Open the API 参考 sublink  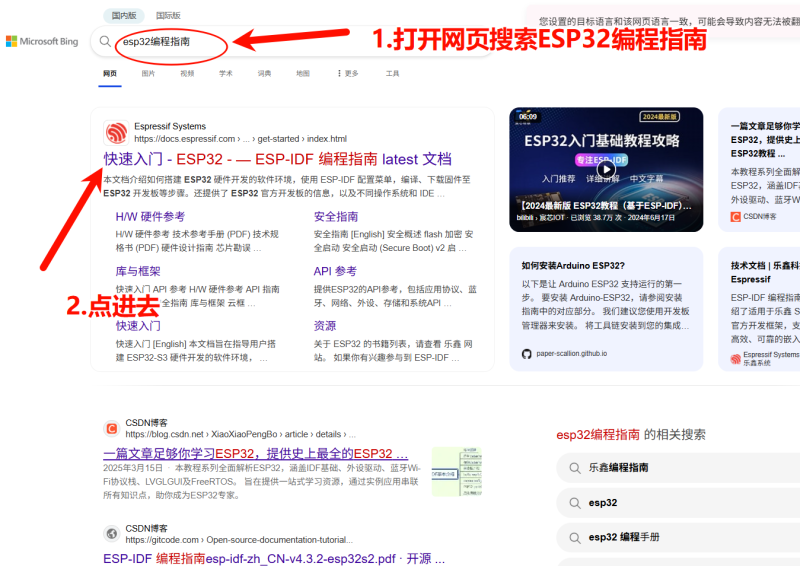tap(335, 272)
